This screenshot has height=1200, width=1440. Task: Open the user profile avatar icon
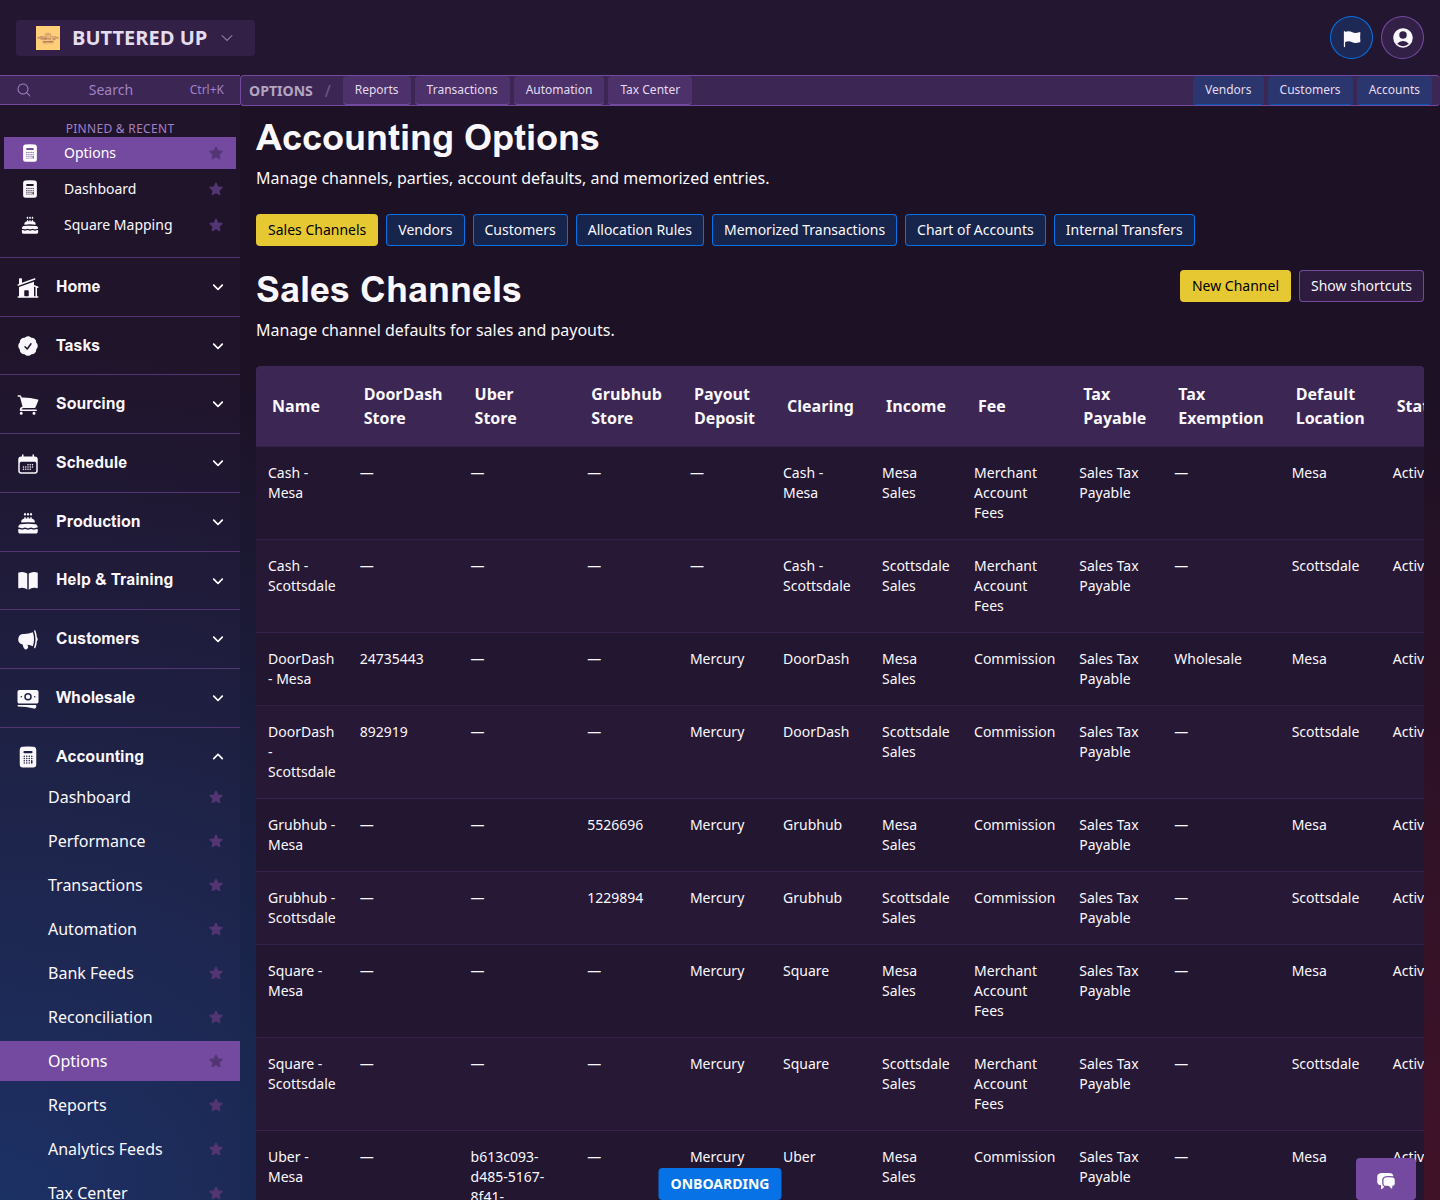(1402, 37)
